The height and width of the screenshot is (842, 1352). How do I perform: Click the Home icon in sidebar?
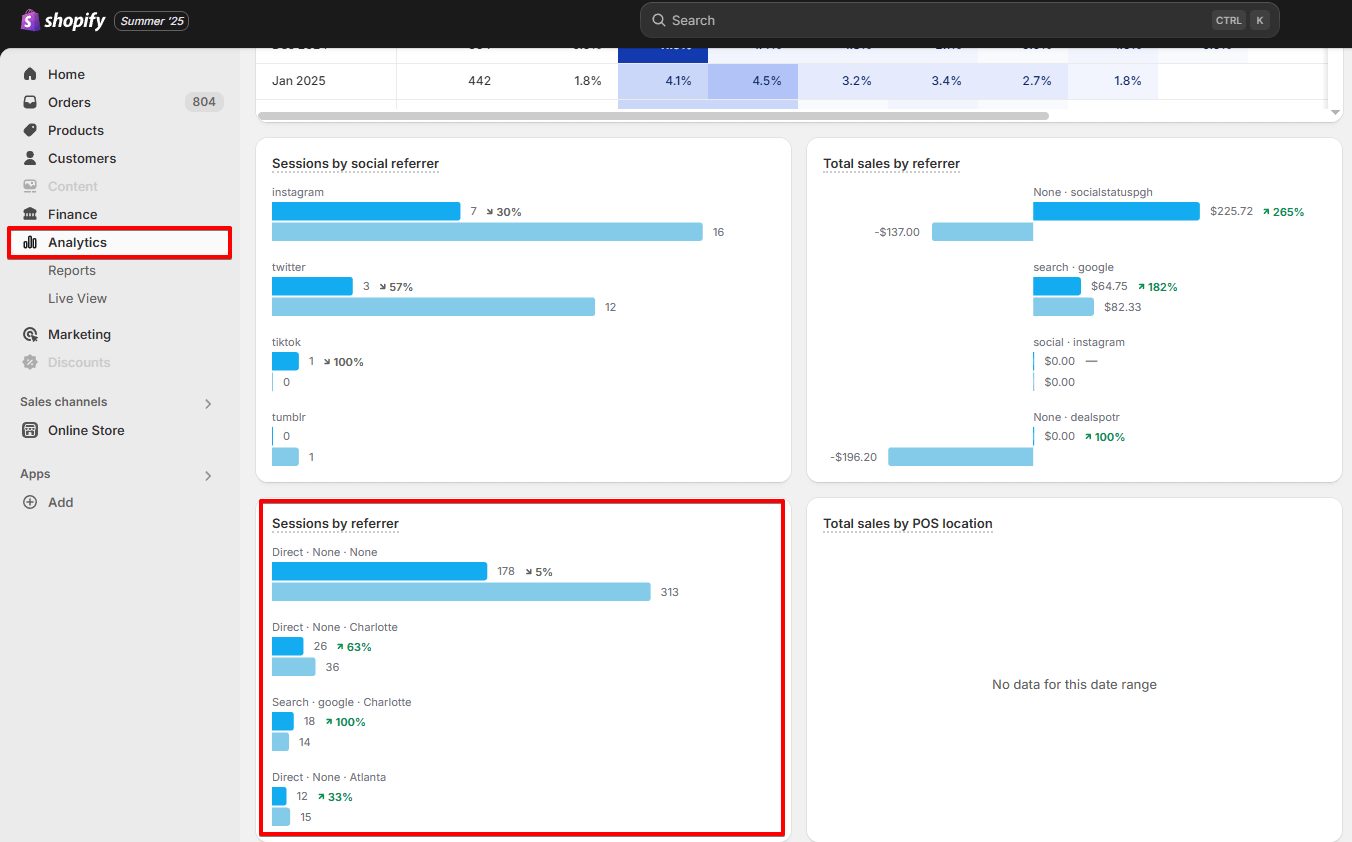click(30, 74)
